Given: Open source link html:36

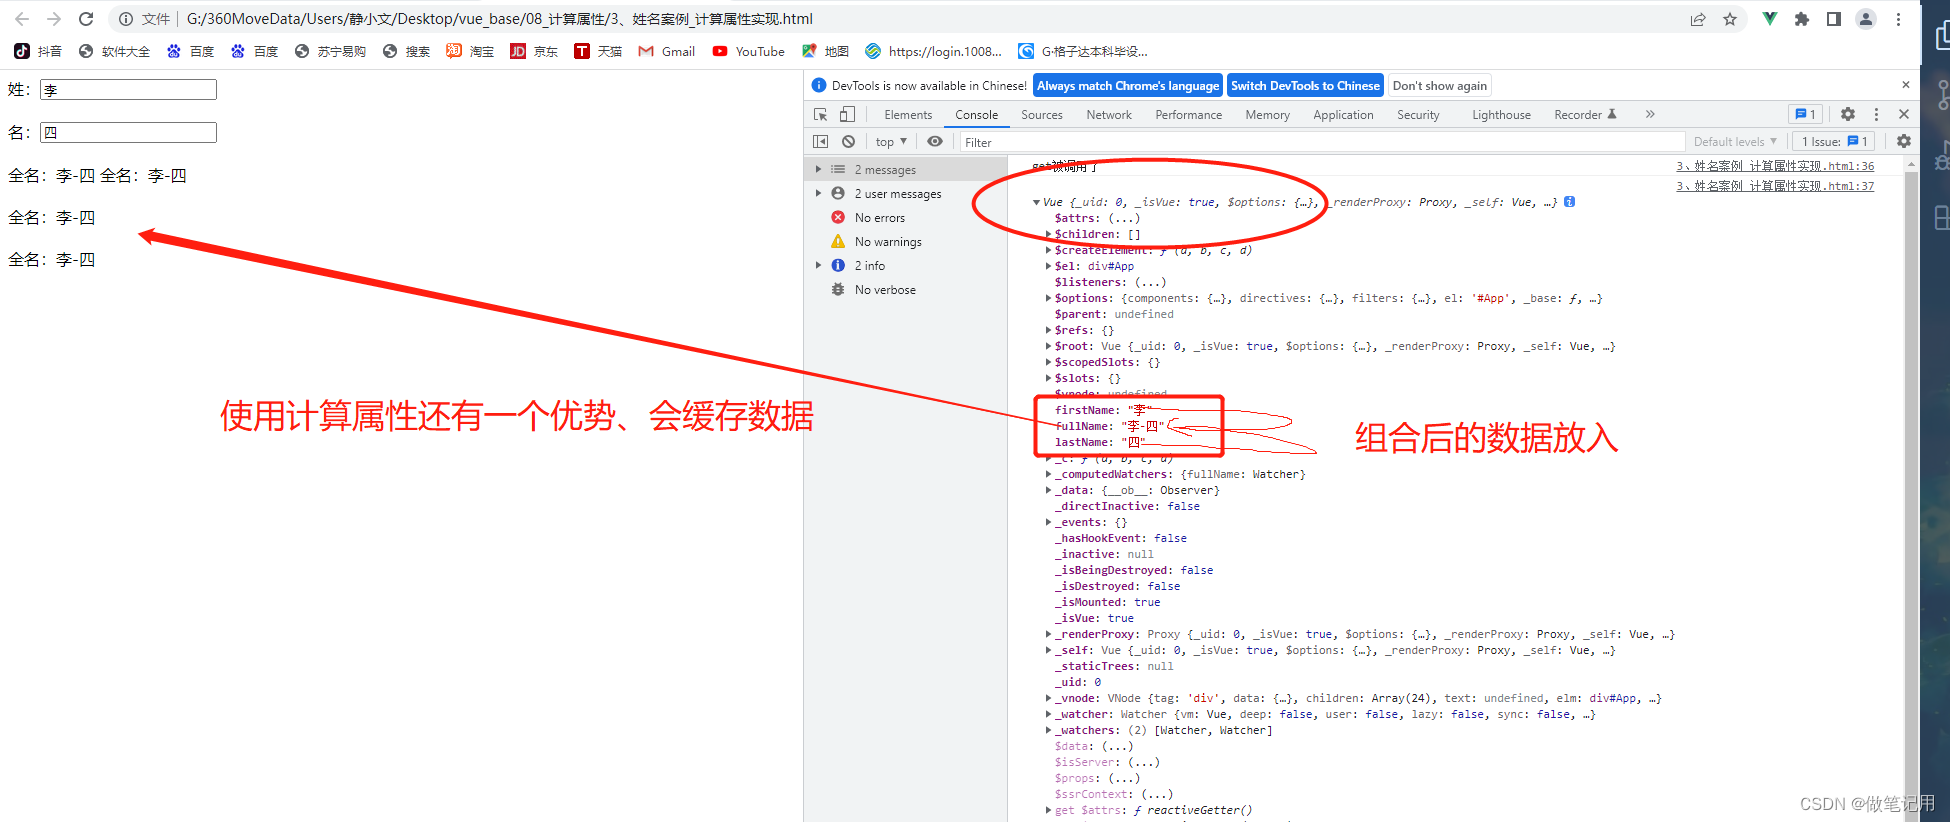Looking at the screenshot, I should click(x=1775, y=166).
